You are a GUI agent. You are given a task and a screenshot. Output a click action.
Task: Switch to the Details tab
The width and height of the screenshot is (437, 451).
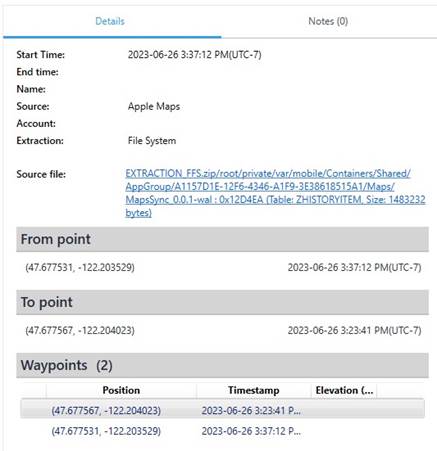110,21
